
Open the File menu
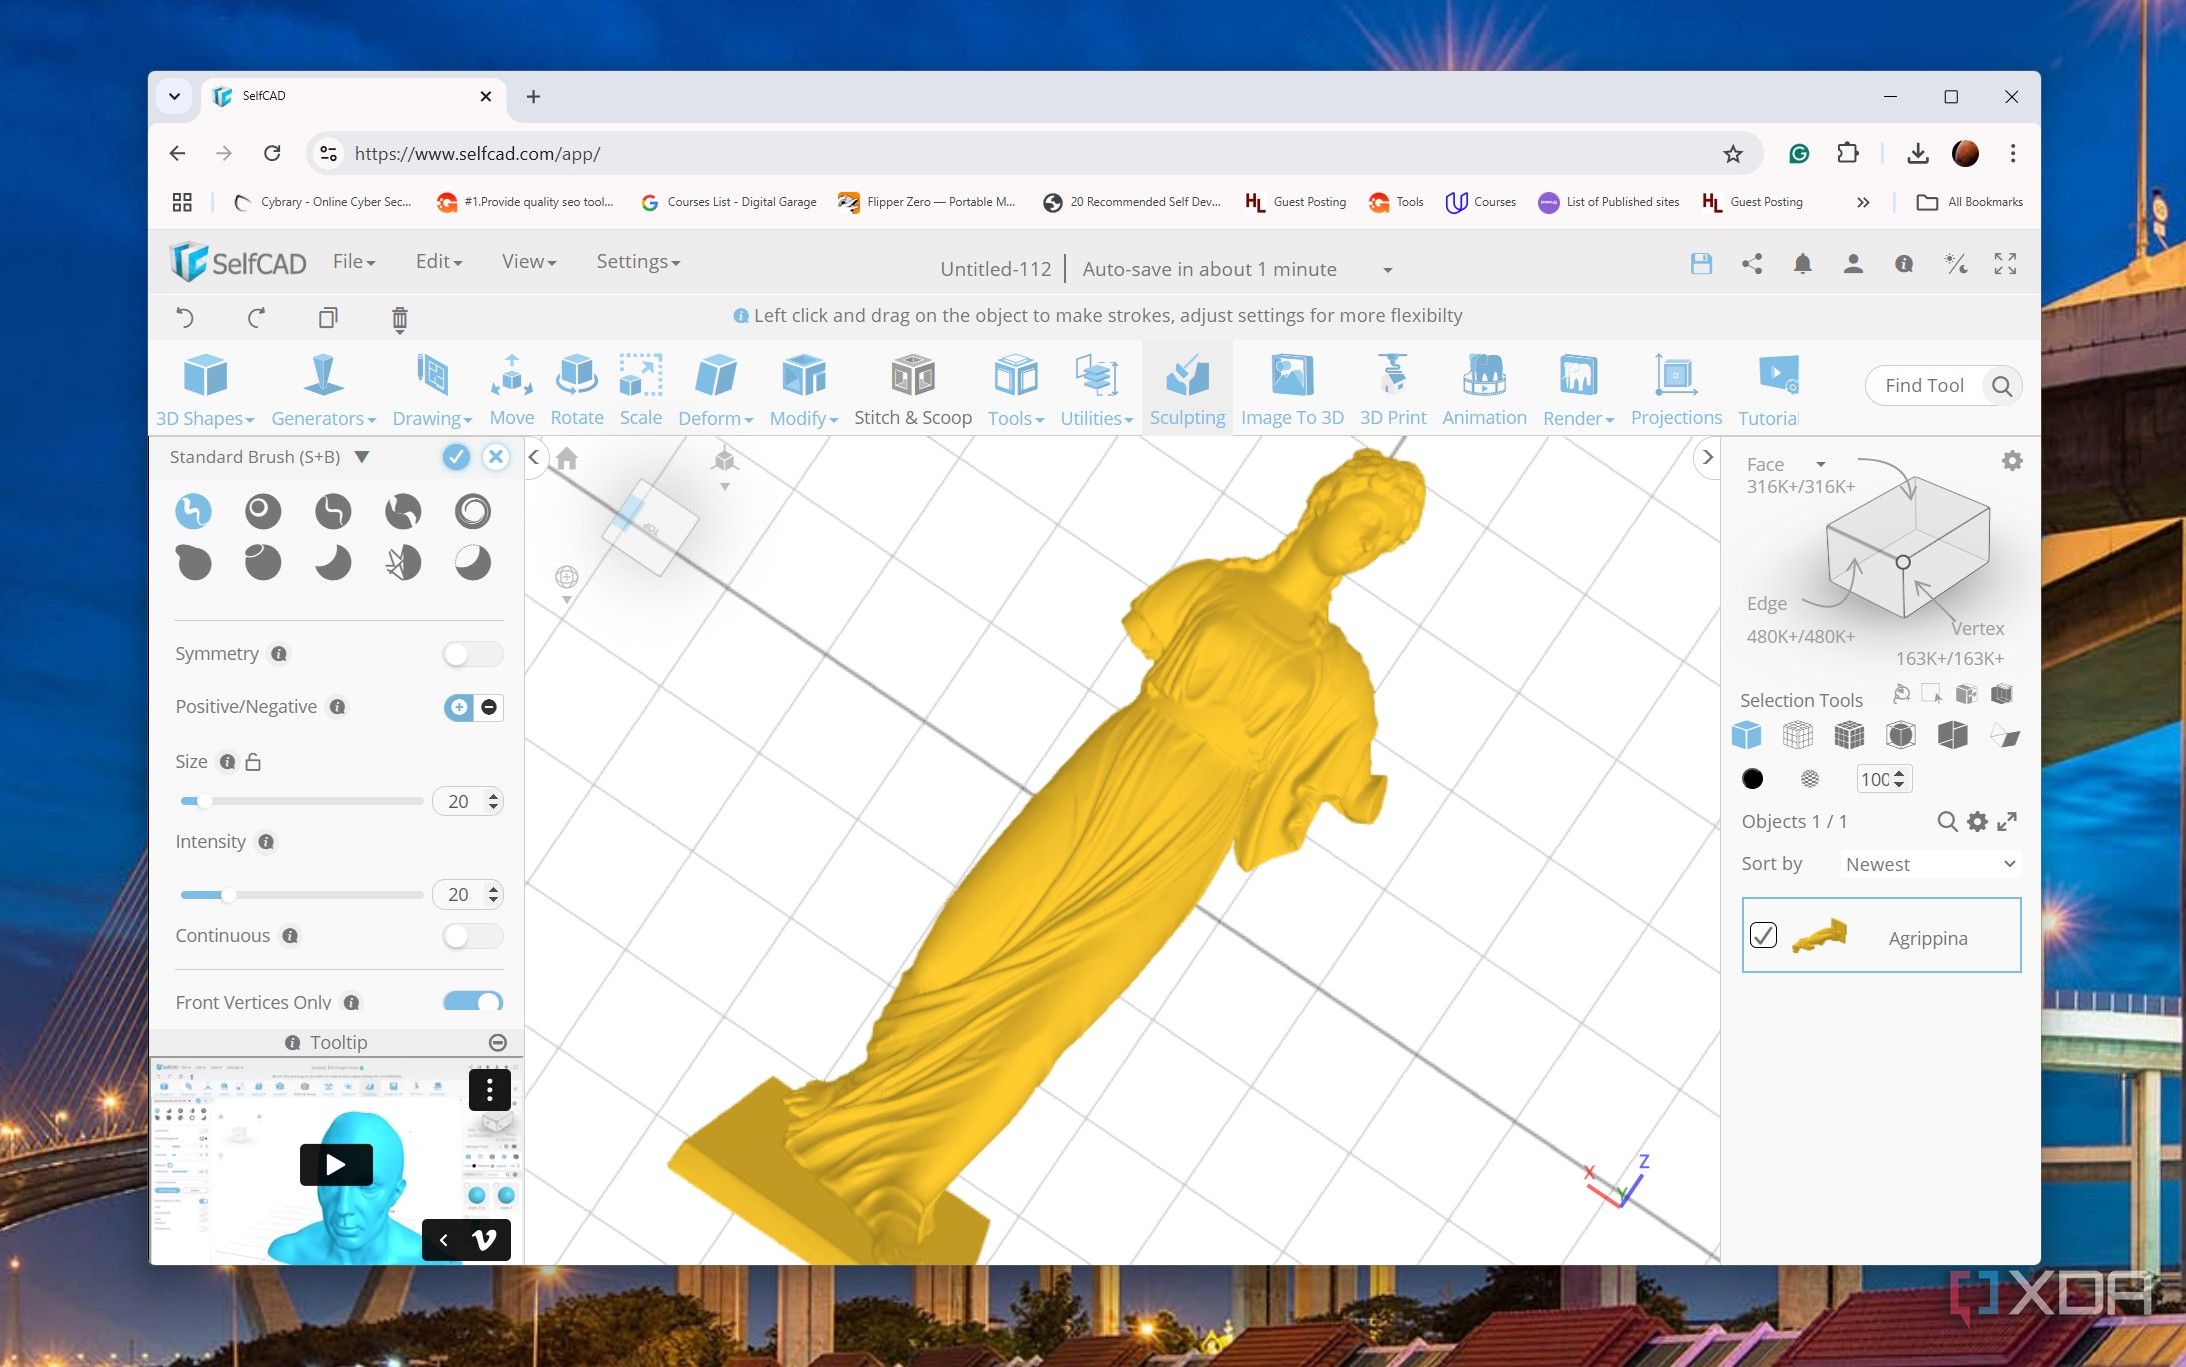(354, 262)
